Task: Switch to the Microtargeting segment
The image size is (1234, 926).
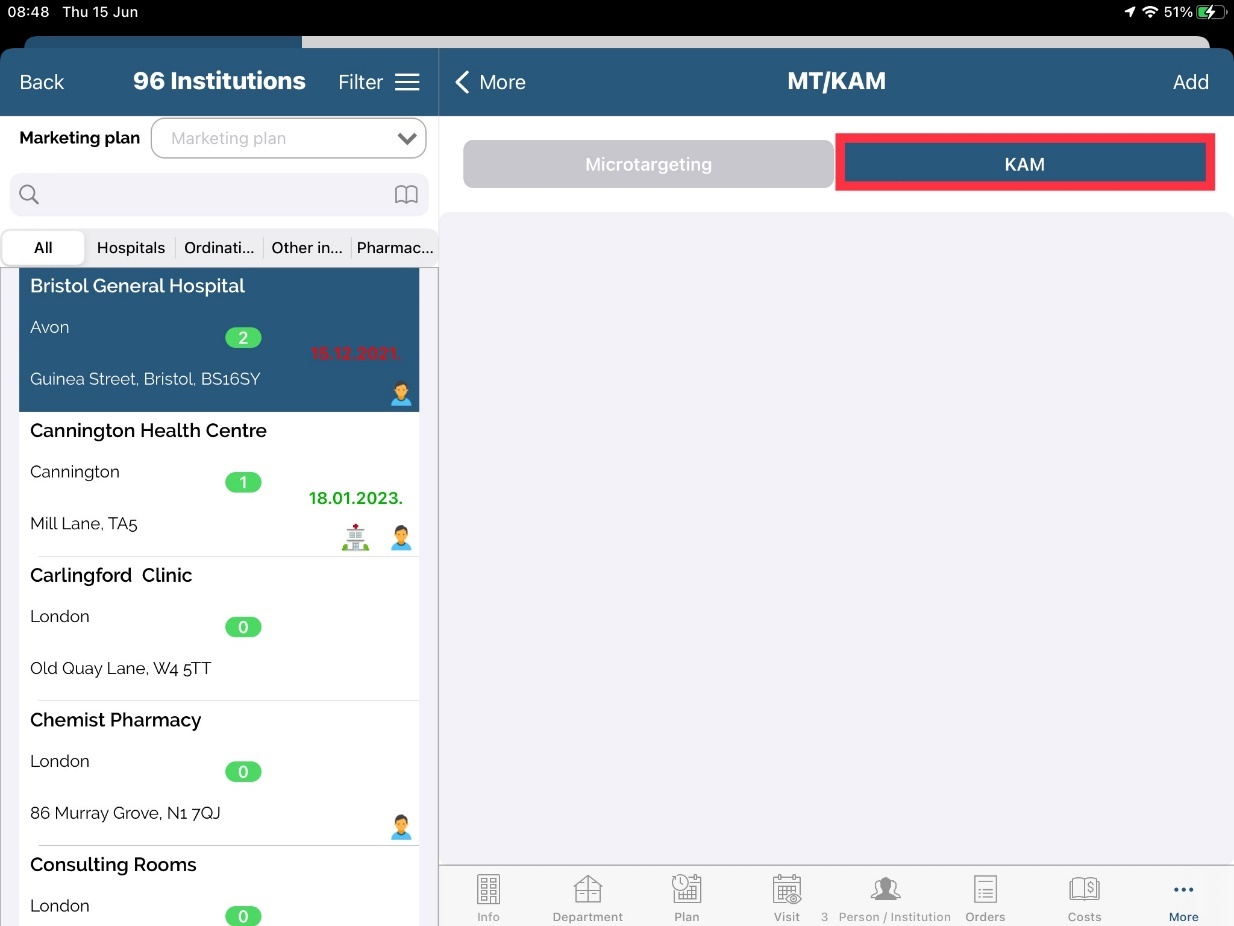Action: click(x=648, y=164)
